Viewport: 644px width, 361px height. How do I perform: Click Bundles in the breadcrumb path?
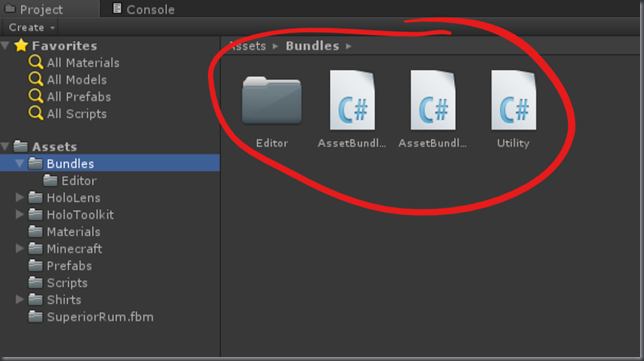[313, 46]
